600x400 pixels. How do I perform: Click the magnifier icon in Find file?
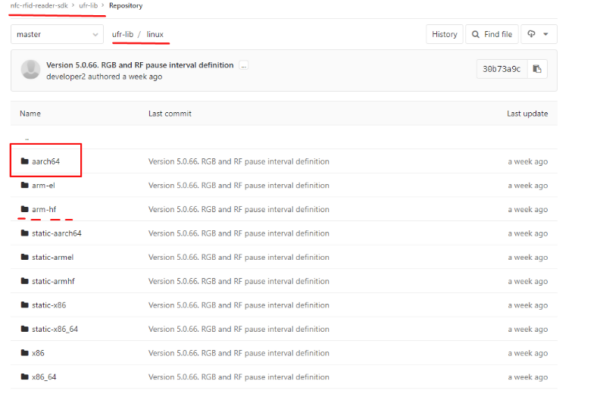[x=476, y=34]
